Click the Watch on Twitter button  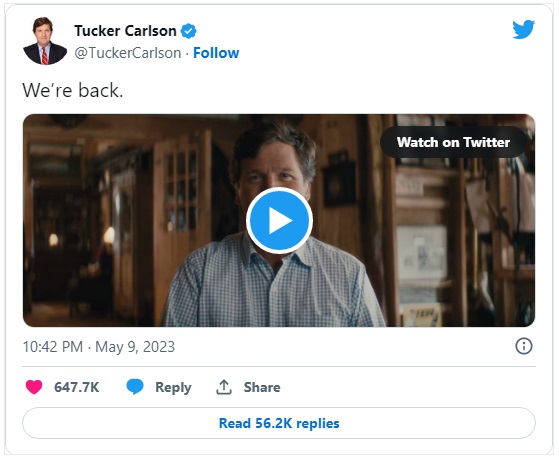point(453,142)
